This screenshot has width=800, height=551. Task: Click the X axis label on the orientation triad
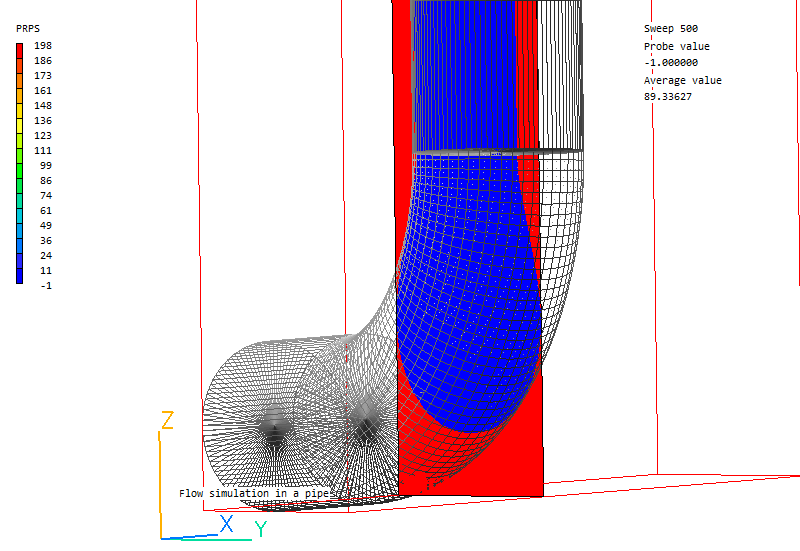tap(227, 523)
